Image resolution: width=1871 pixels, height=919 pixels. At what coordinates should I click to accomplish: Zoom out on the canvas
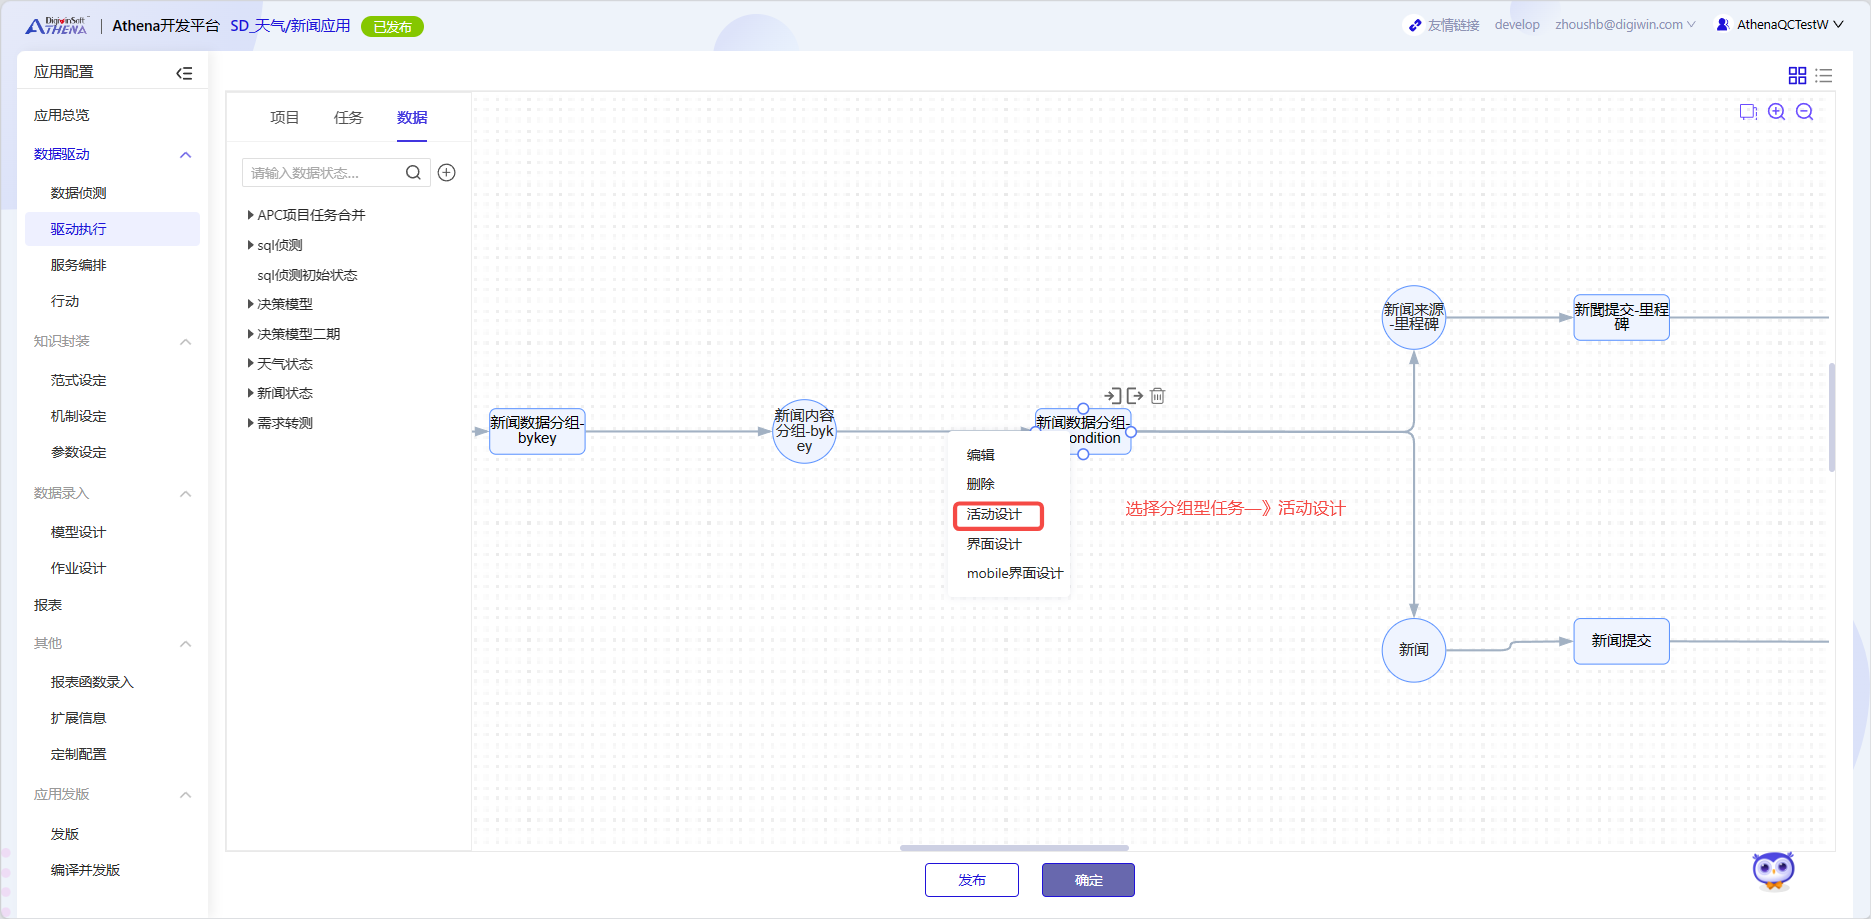[x=1804, y=112]
